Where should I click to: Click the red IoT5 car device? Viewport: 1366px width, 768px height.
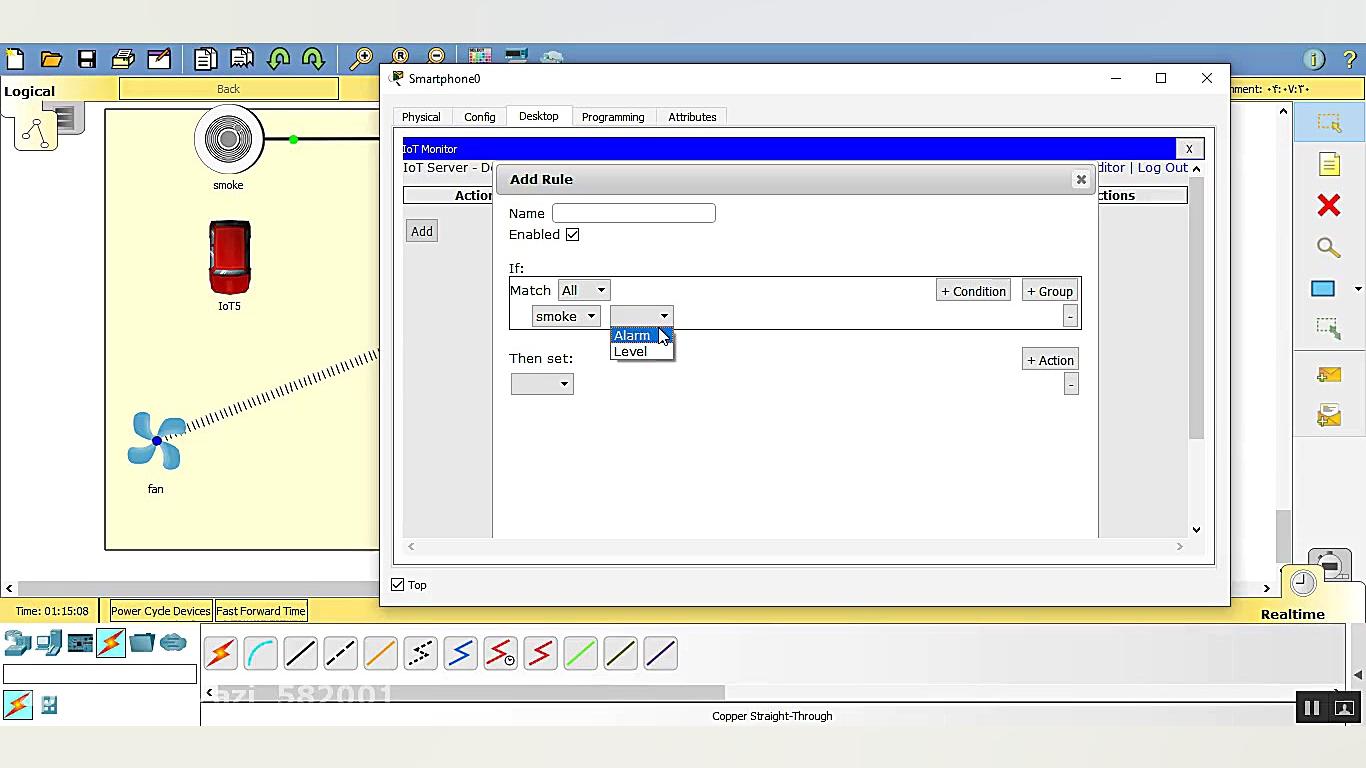(x=229, y=258)
